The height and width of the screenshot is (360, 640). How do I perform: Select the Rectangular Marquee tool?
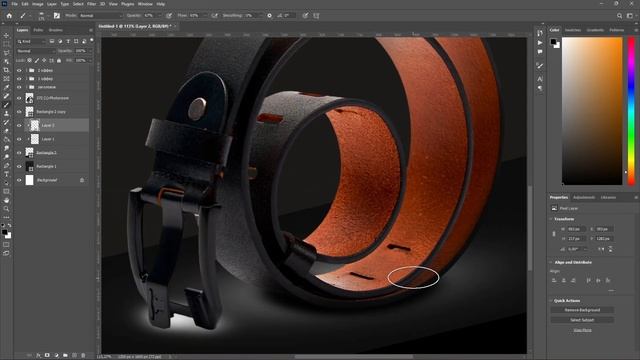pos(6,44)
